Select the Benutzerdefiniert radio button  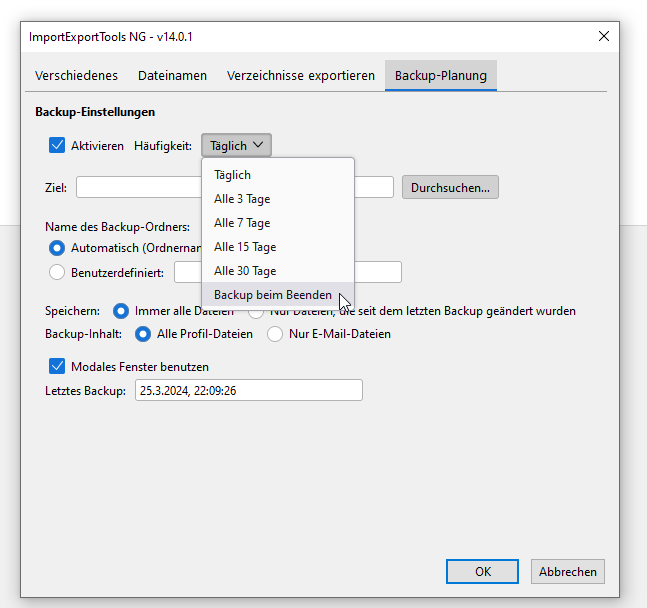coord(57,272)
